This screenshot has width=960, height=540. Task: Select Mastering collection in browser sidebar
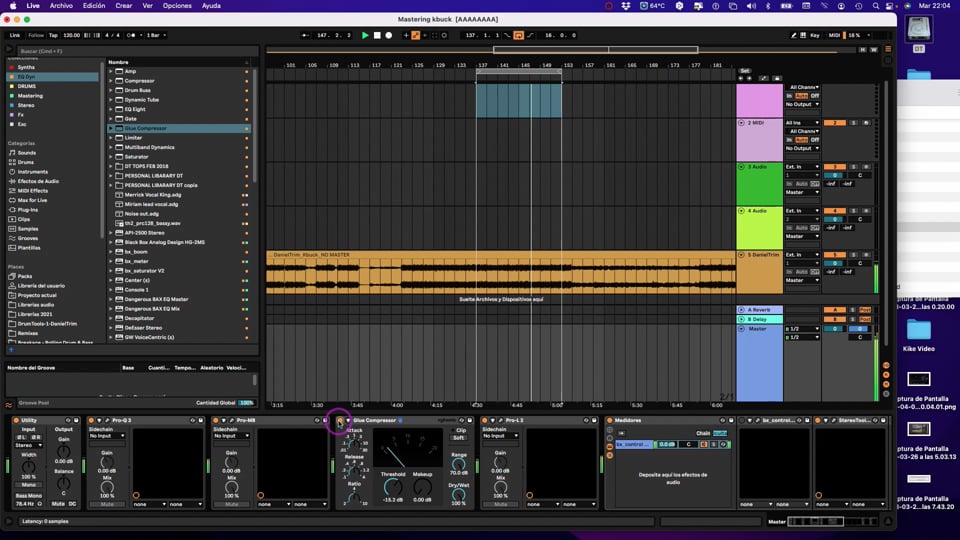click(30, 96)
